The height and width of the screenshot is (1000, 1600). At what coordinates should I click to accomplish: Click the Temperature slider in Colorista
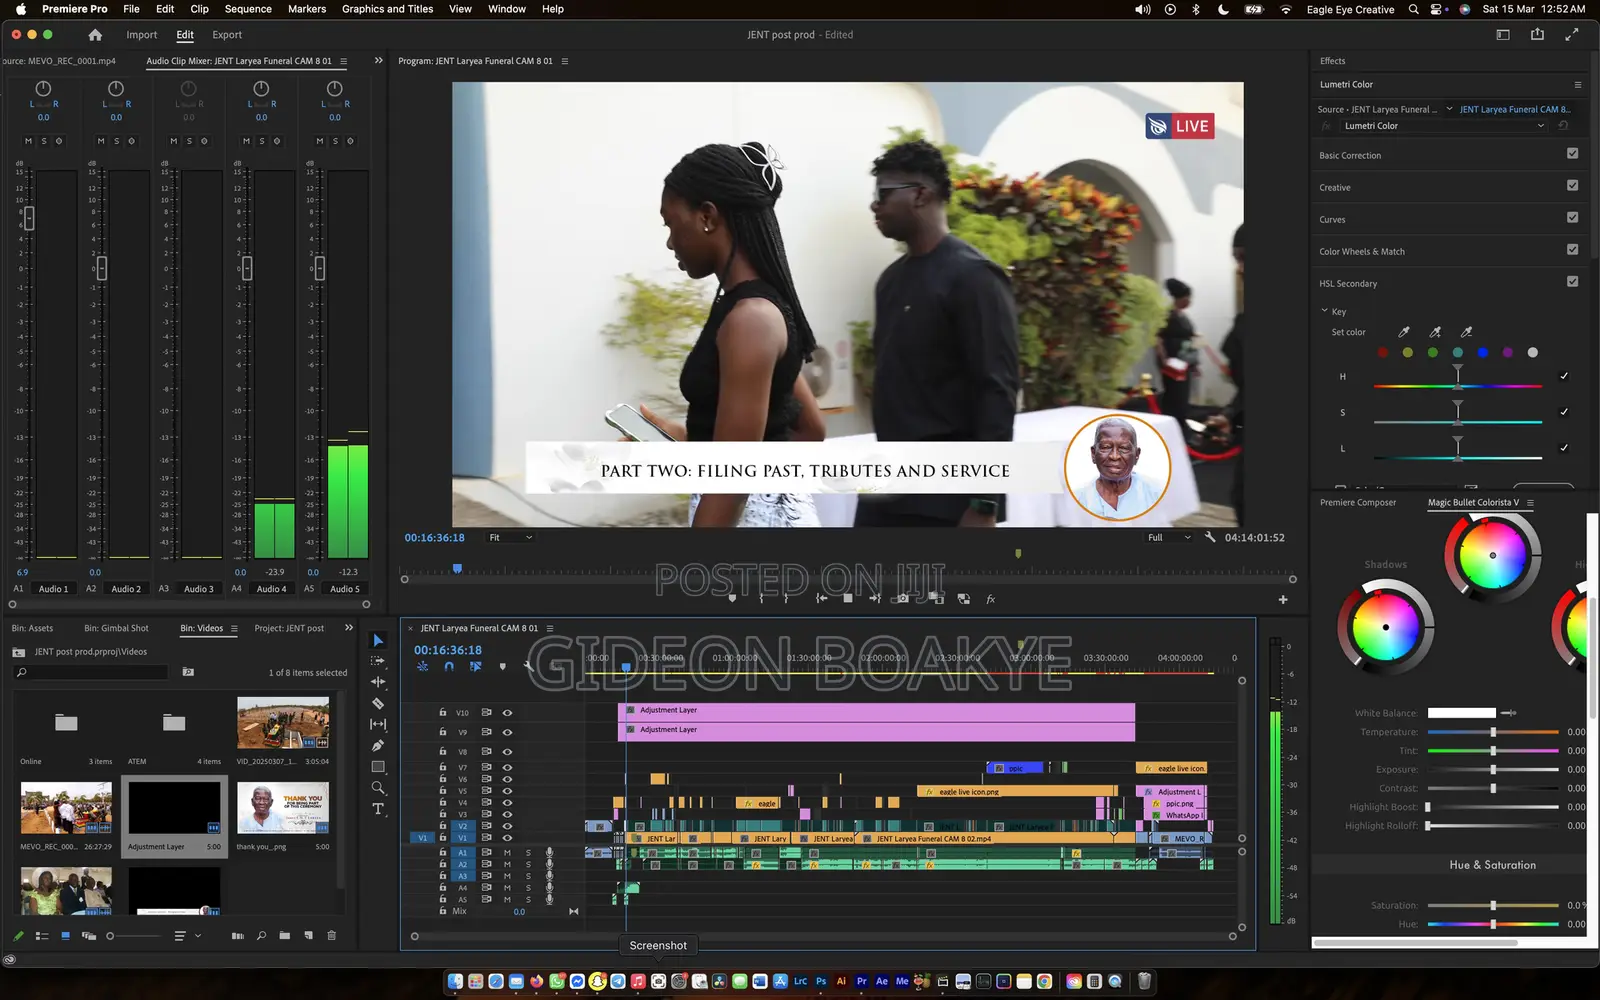(x=1493, y=732)
